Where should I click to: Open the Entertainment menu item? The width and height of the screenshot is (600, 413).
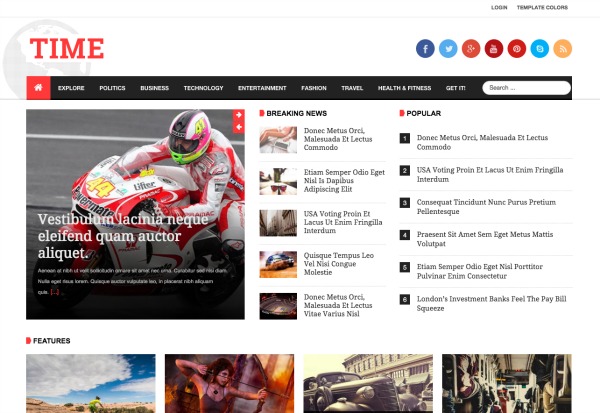pyautogui.click(x=262, y=88)
